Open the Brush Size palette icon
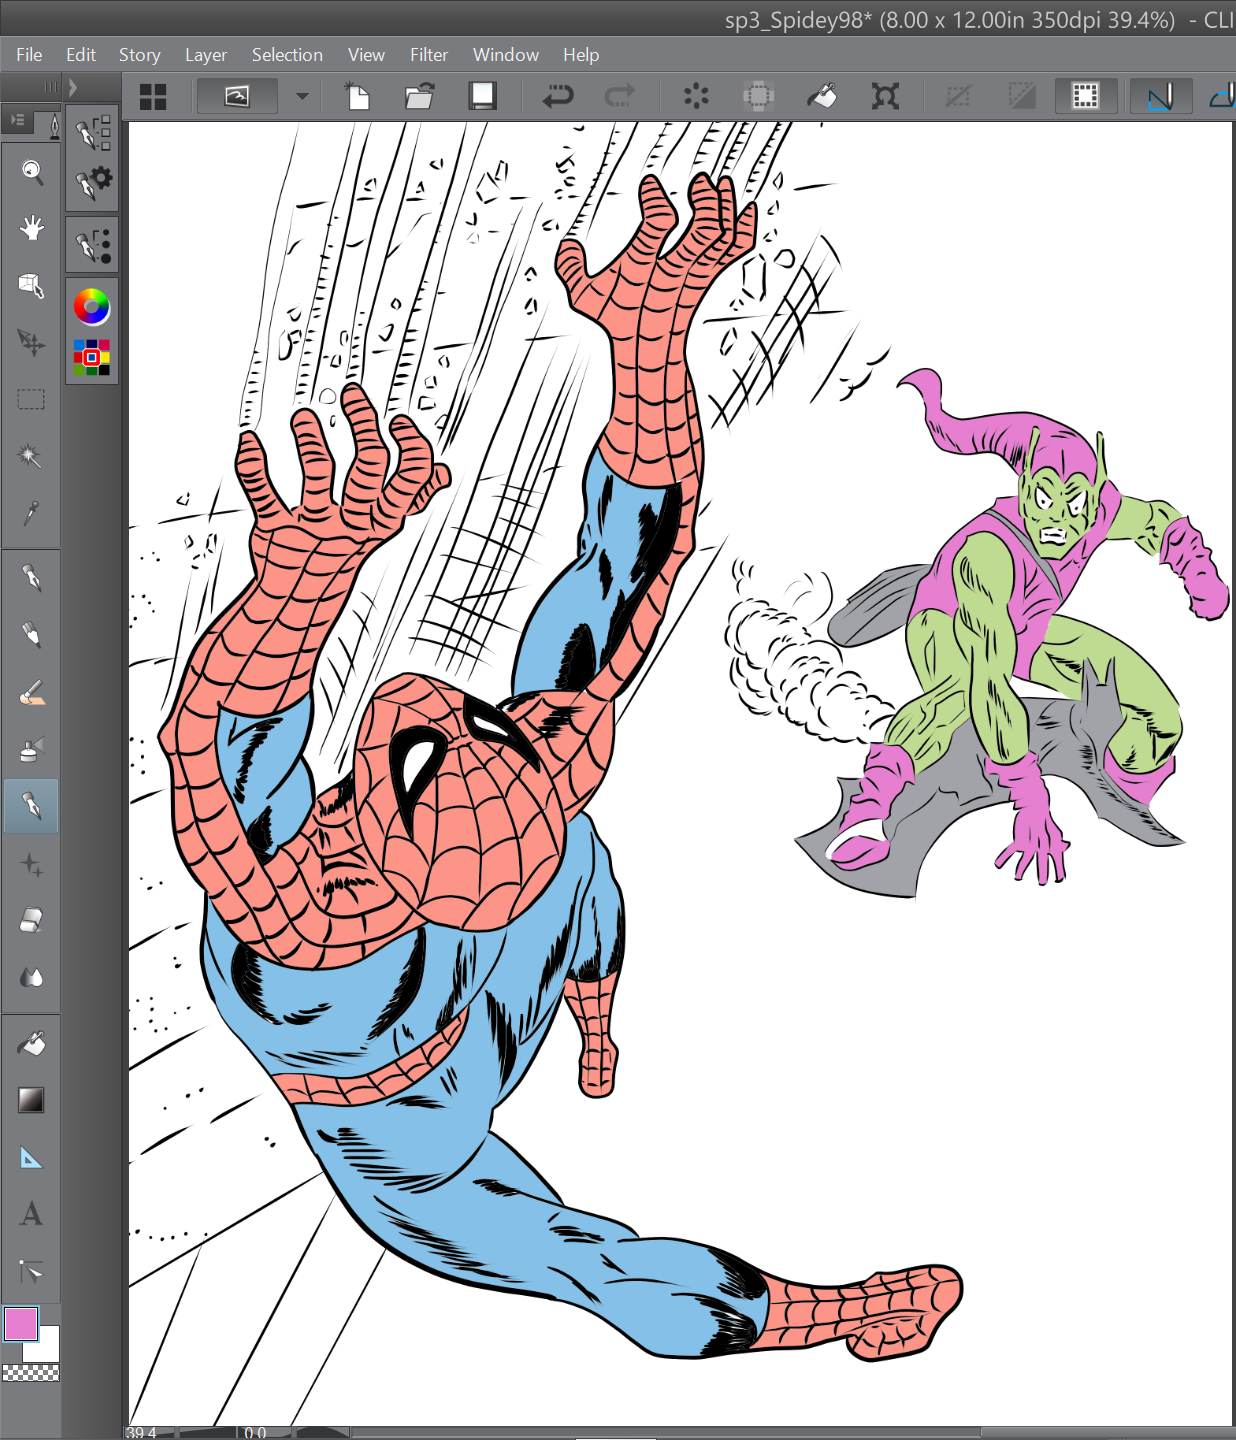Image resolution: width=1236 pixels, height=1440 pixels. 93,245
